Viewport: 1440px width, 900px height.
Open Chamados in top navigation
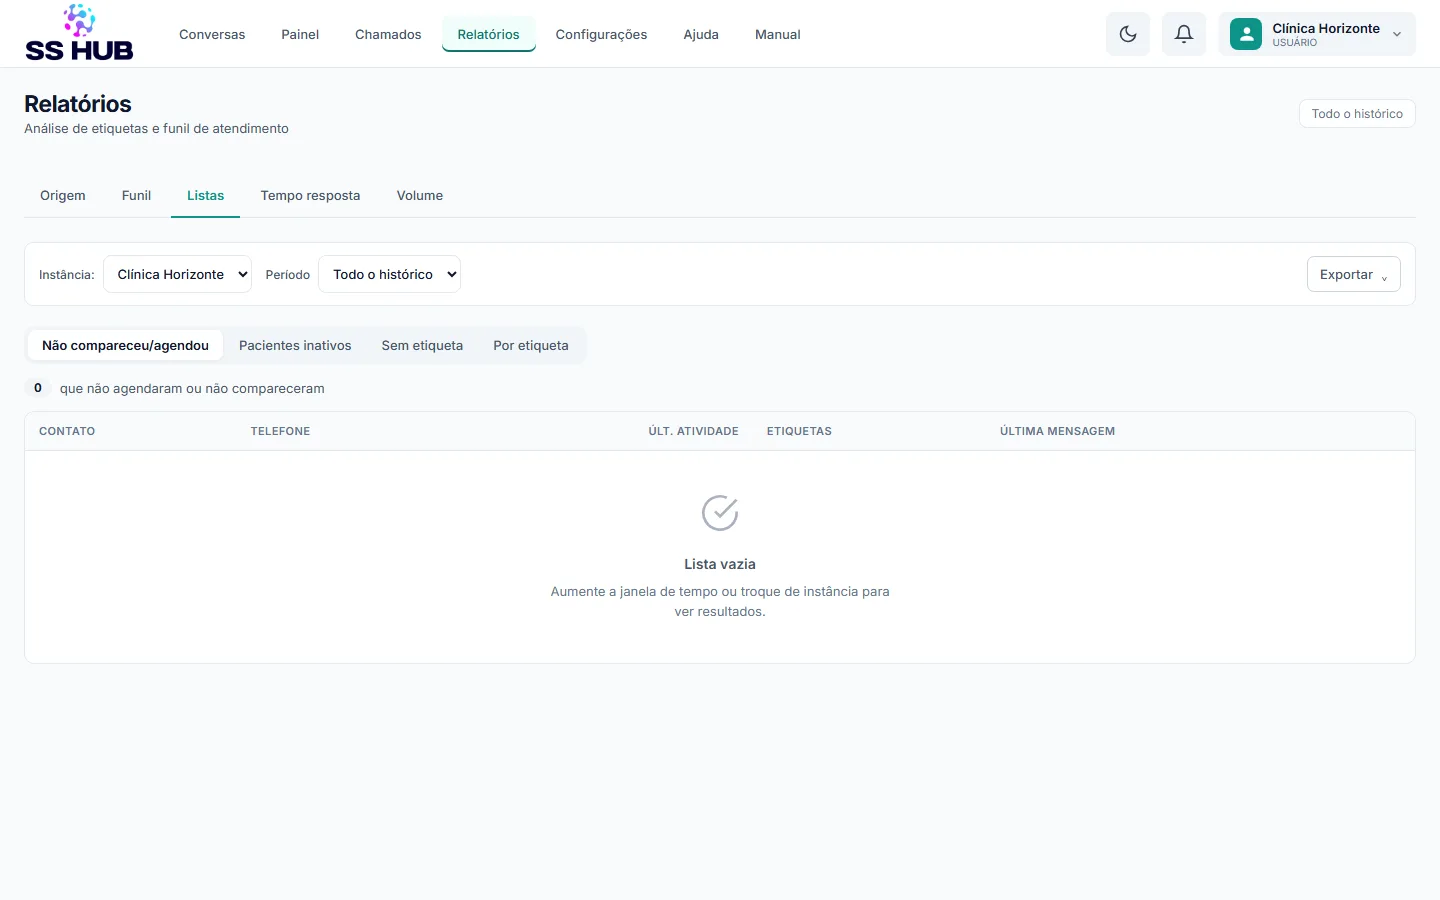coord(388,34)
